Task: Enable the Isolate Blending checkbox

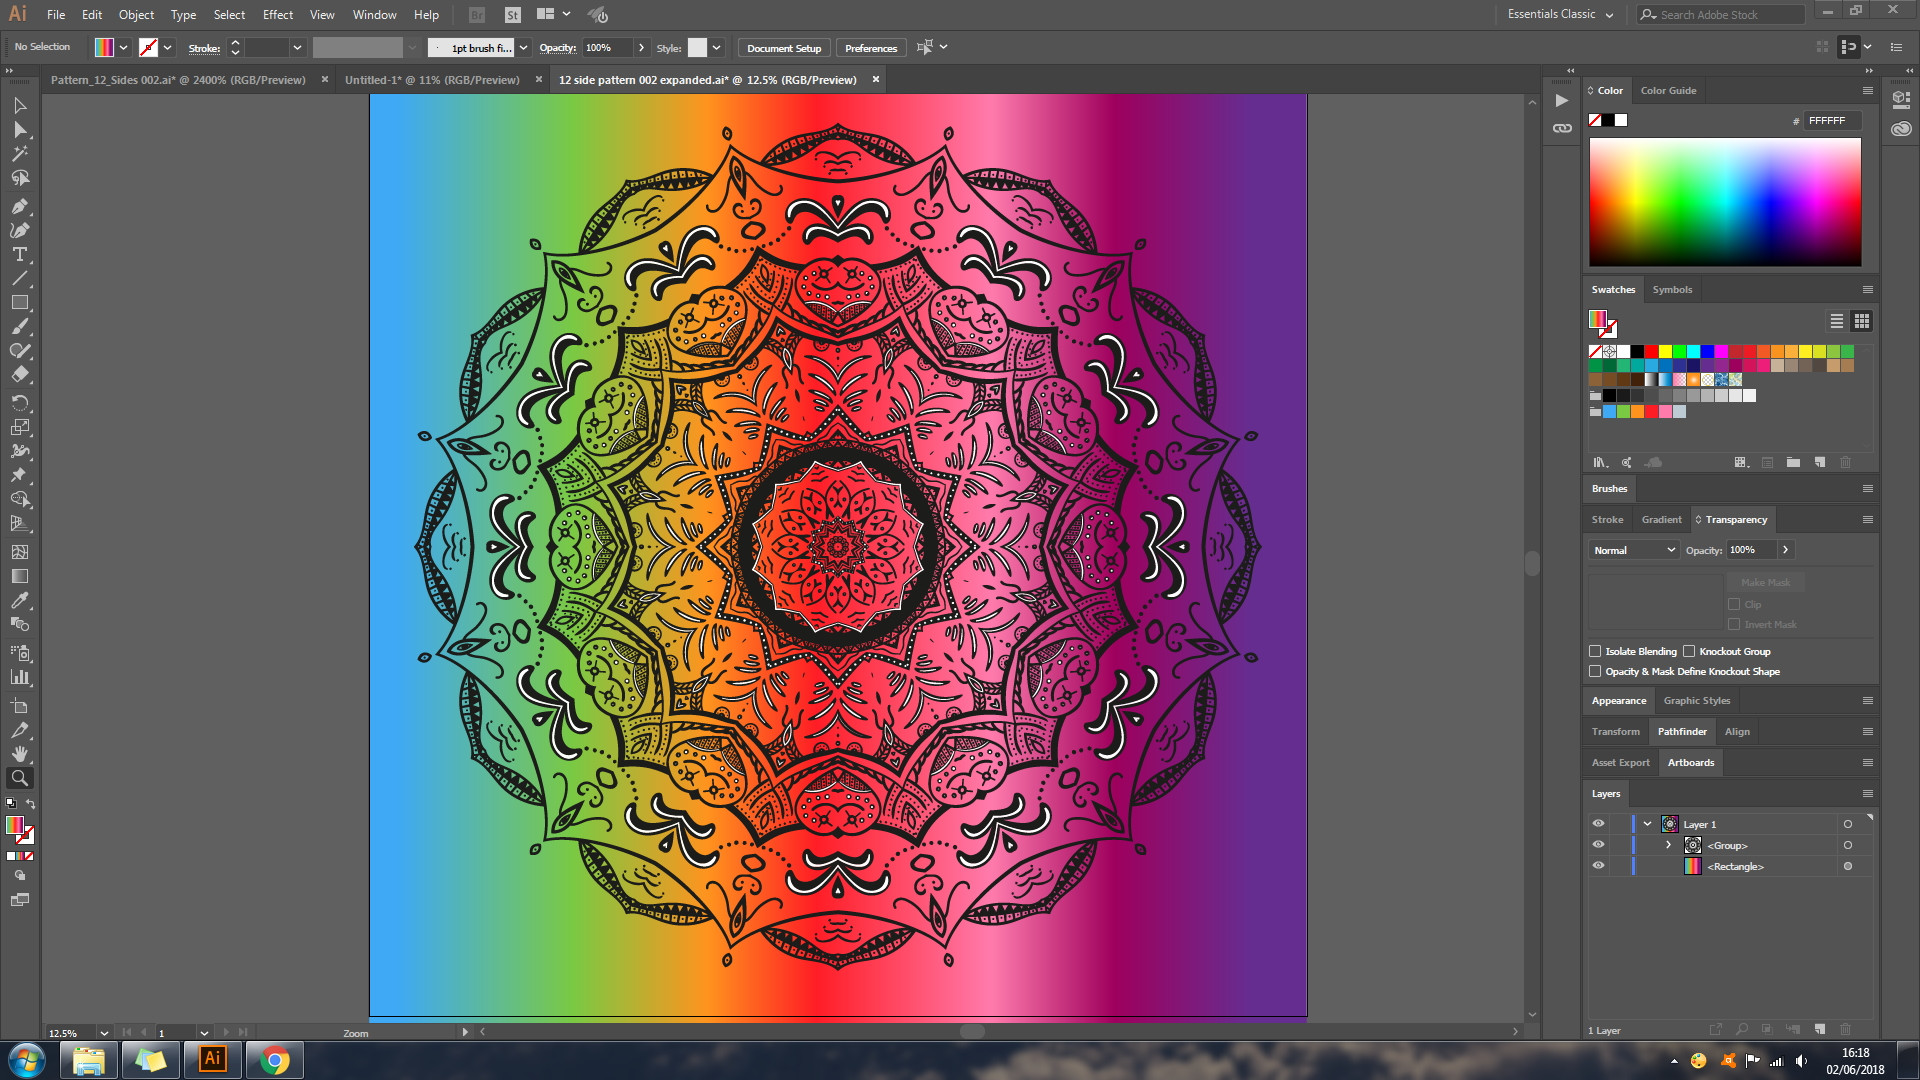Action: 1596,651
